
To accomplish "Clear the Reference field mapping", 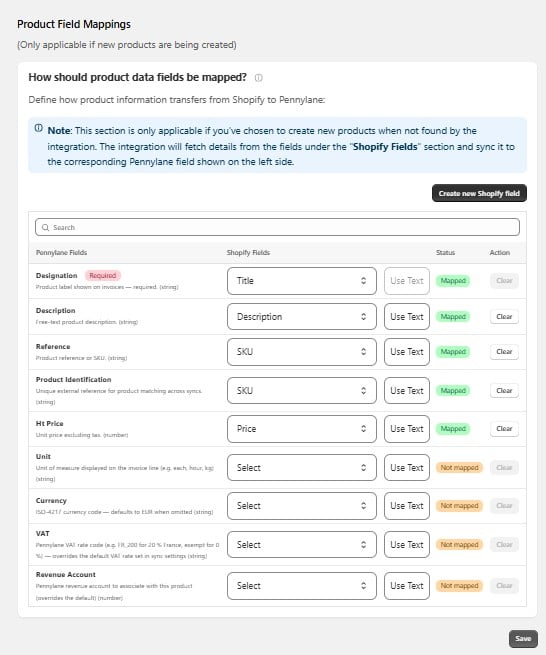I will point(504,352).
